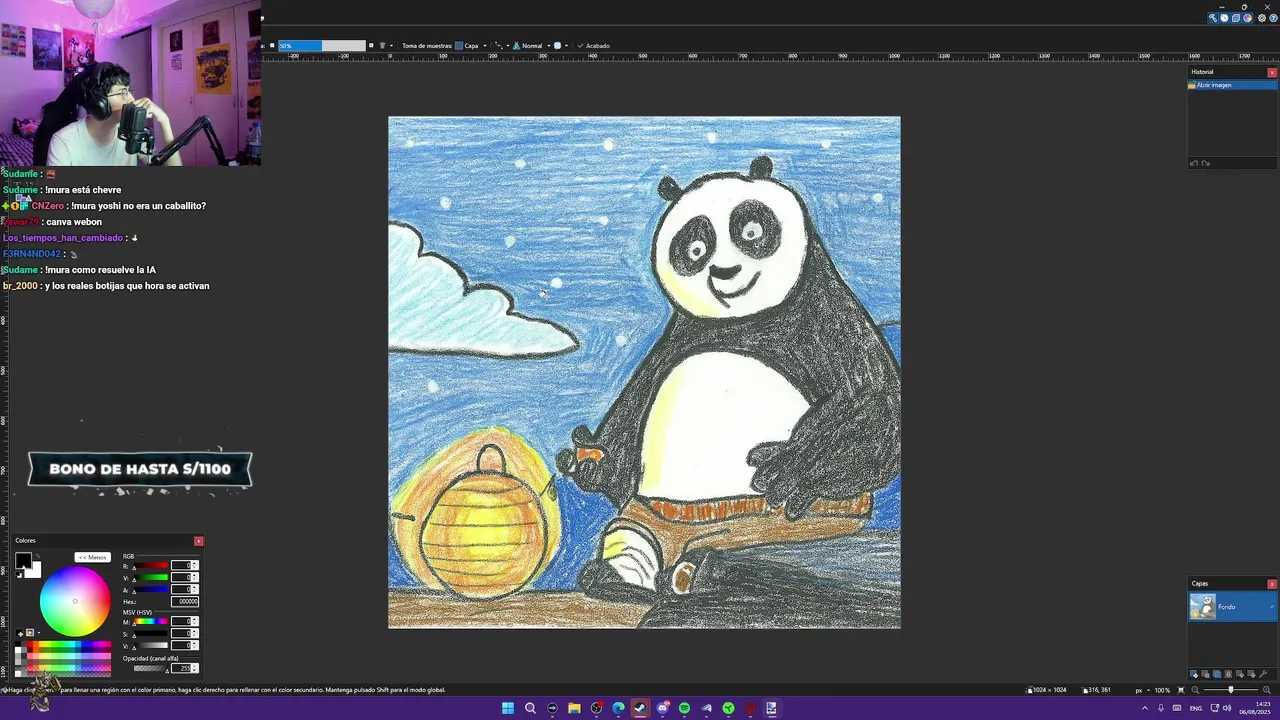Screen dimensions: 1280x720
Task: Show hidden tray icons chevron
Action: point(1145,708)
